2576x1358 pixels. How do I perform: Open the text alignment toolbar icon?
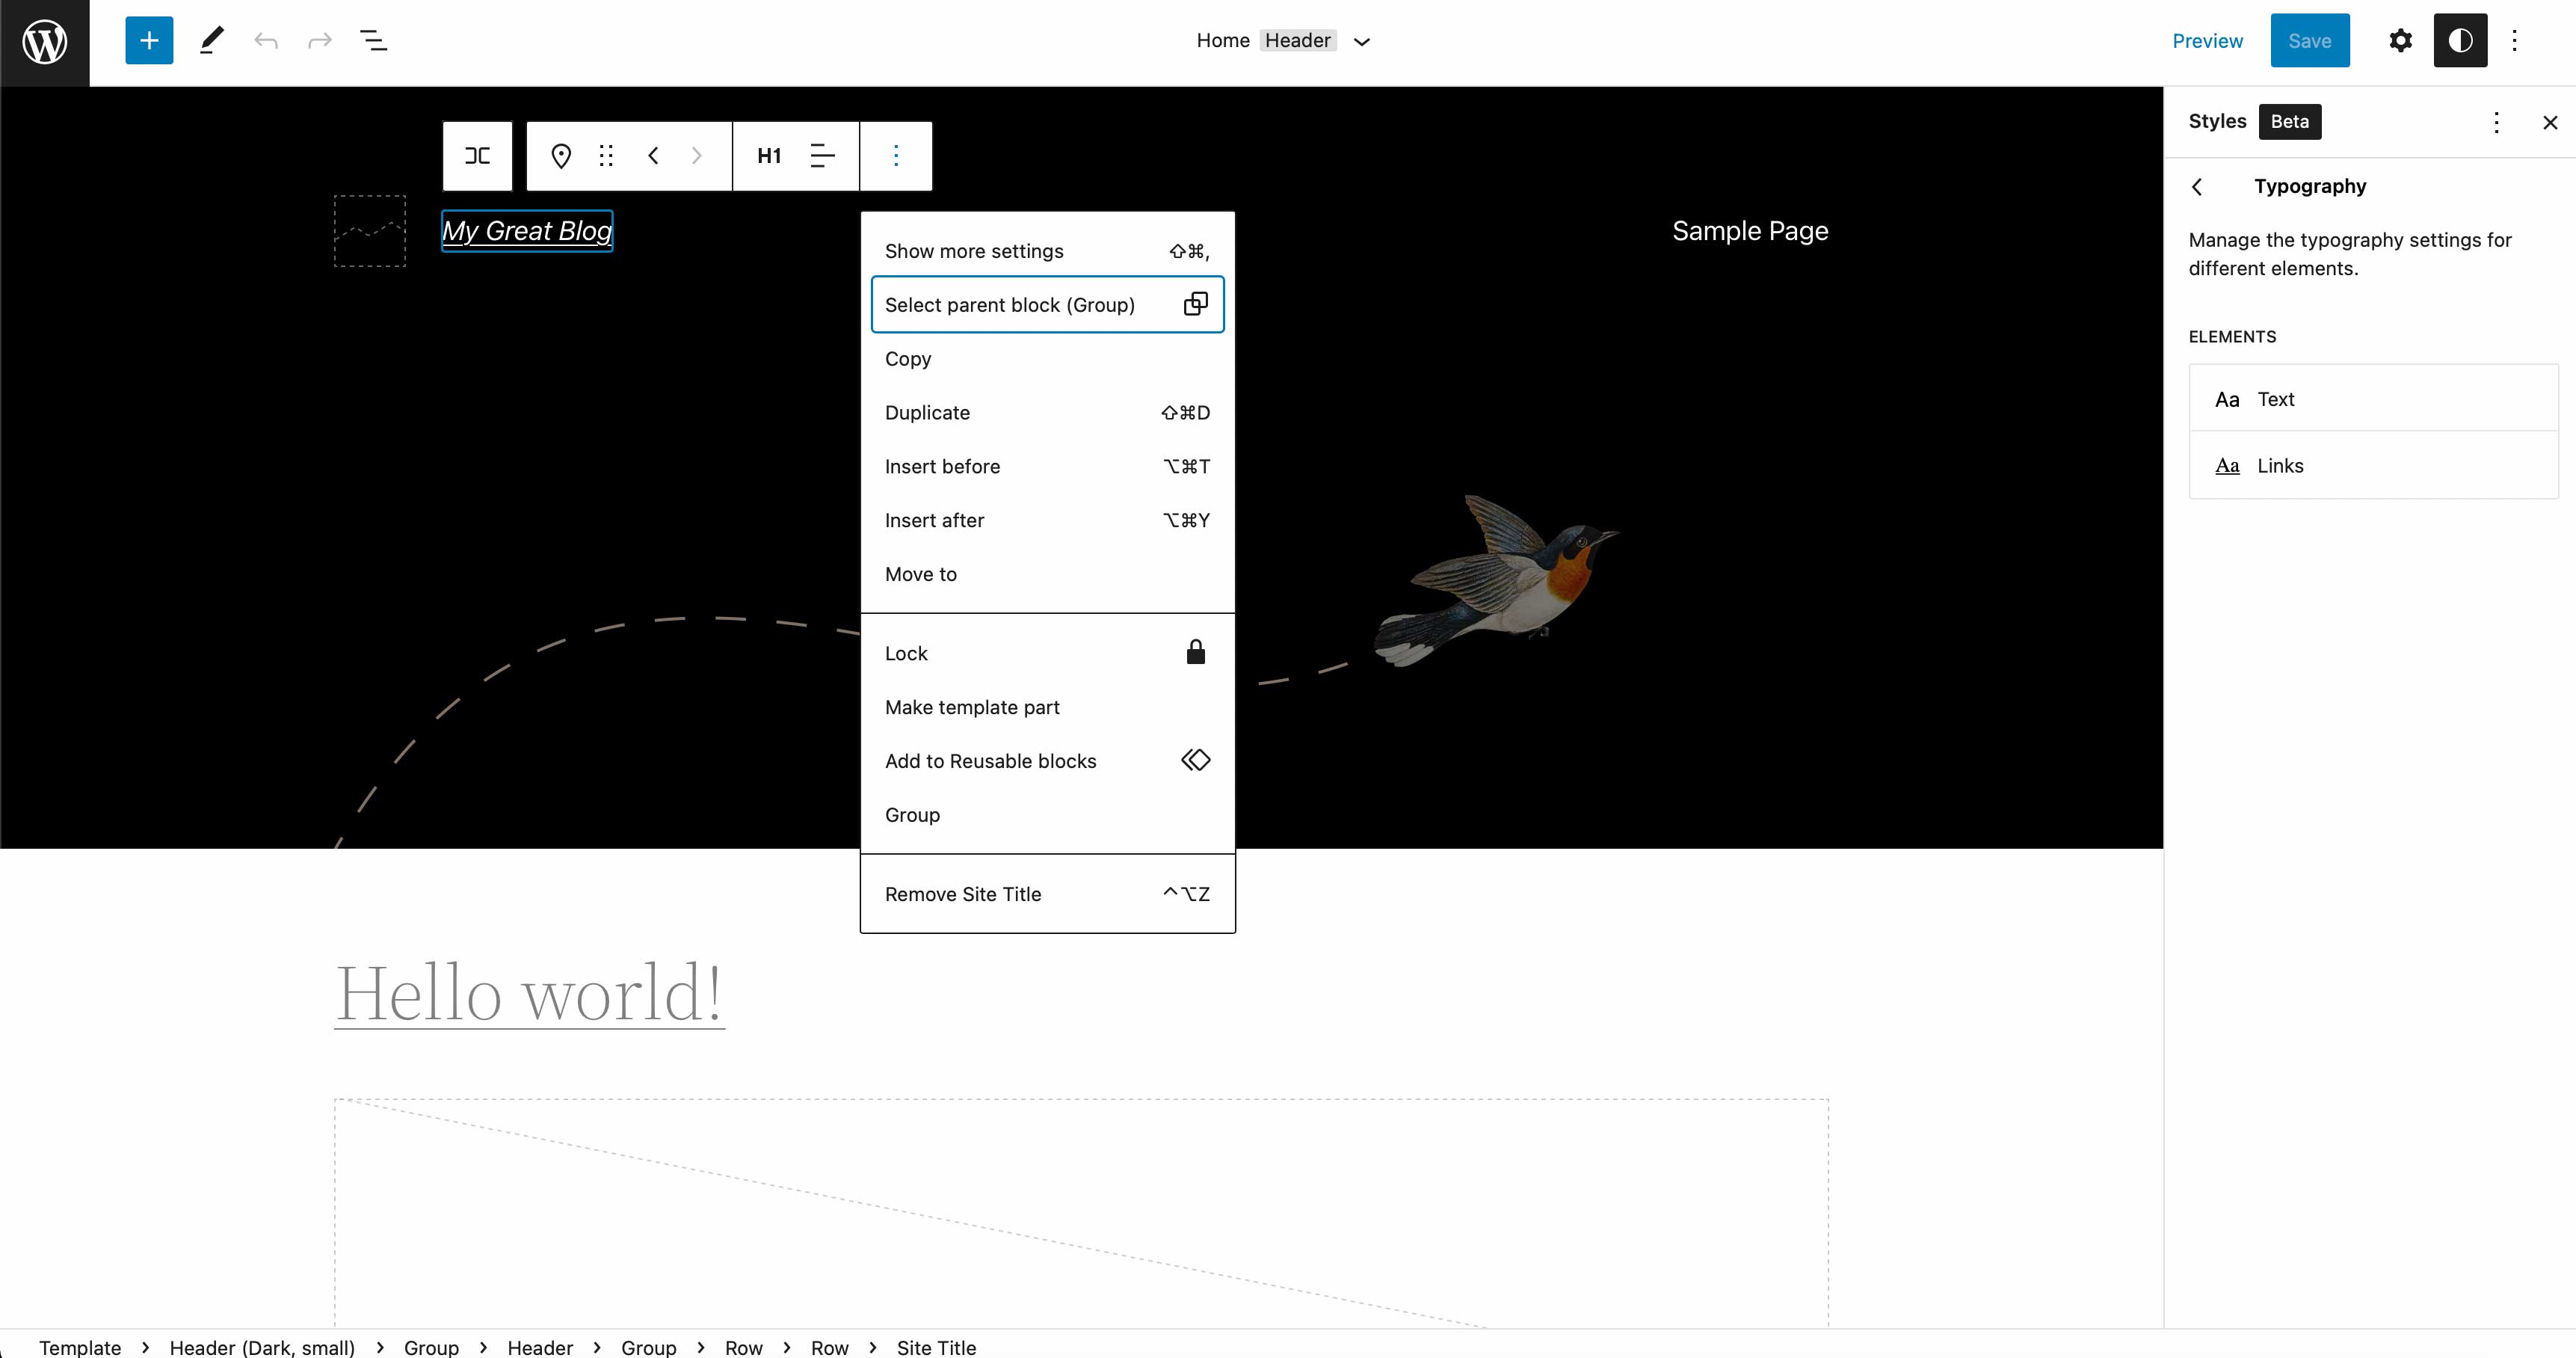822,156
